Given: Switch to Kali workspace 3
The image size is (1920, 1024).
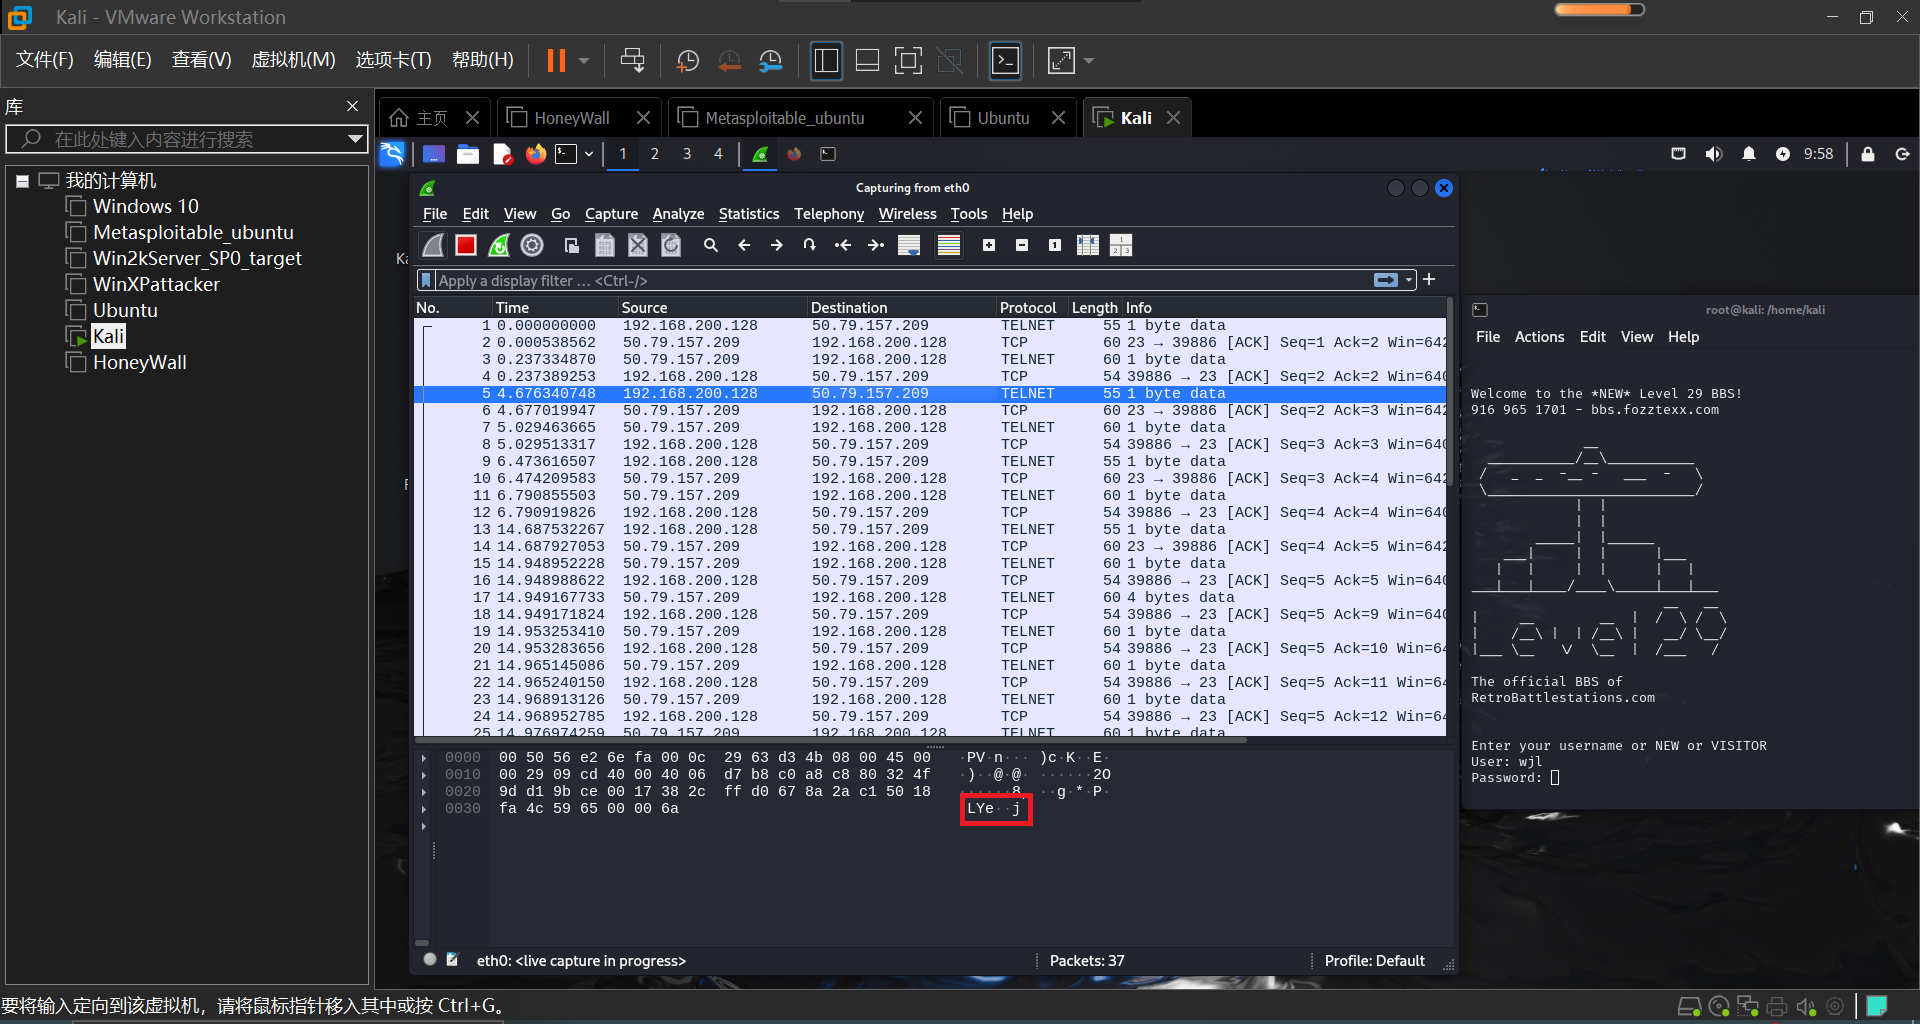Looking at the screenshot, I should [687, 154].
